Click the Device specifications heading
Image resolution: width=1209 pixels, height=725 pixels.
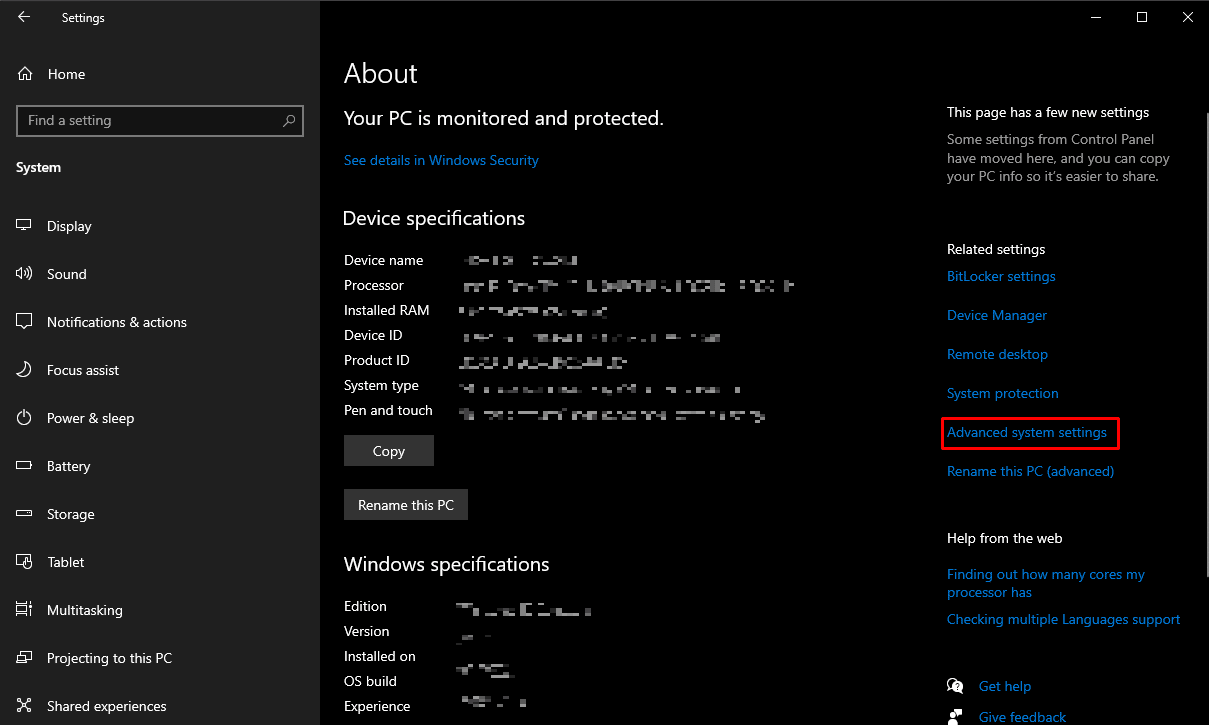[434, 218]
